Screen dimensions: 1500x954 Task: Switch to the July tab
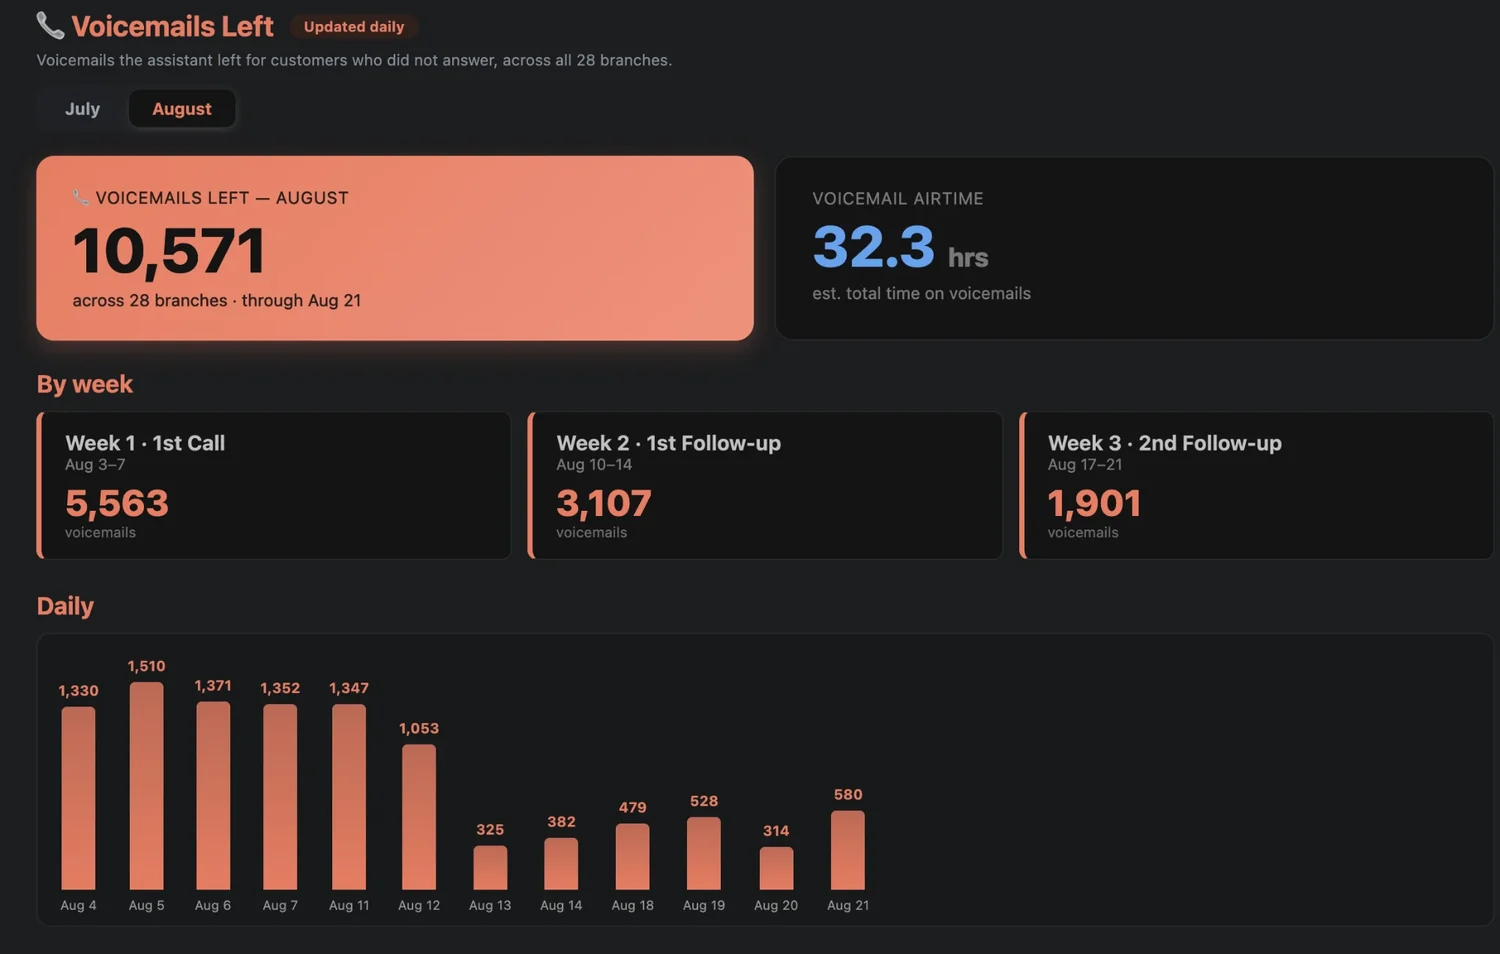pos(82,109)
